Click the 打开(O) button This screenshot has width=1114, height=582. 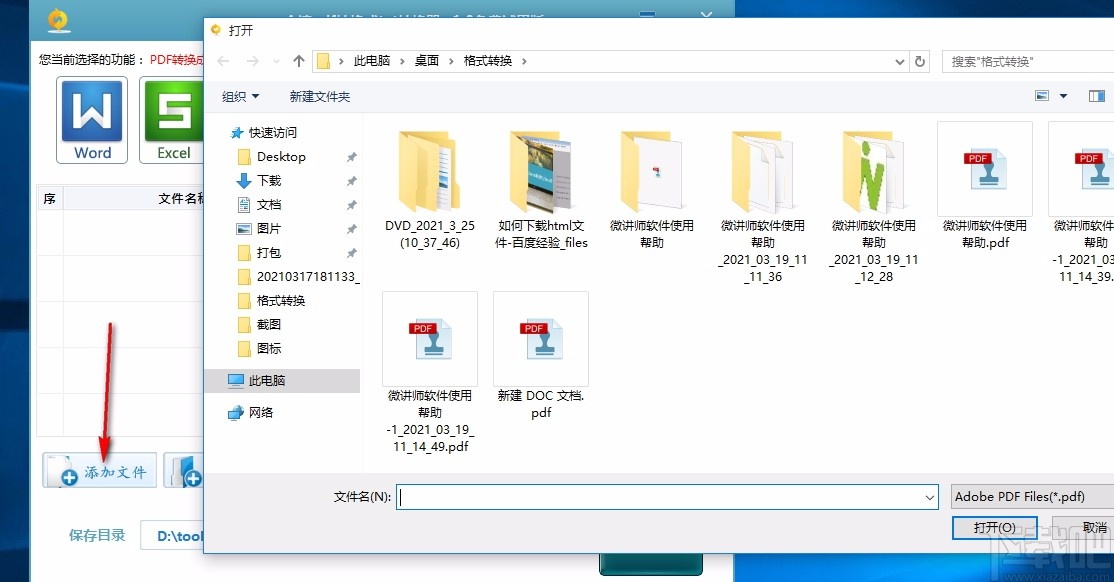pyautogui.click(x=994, y=527)
